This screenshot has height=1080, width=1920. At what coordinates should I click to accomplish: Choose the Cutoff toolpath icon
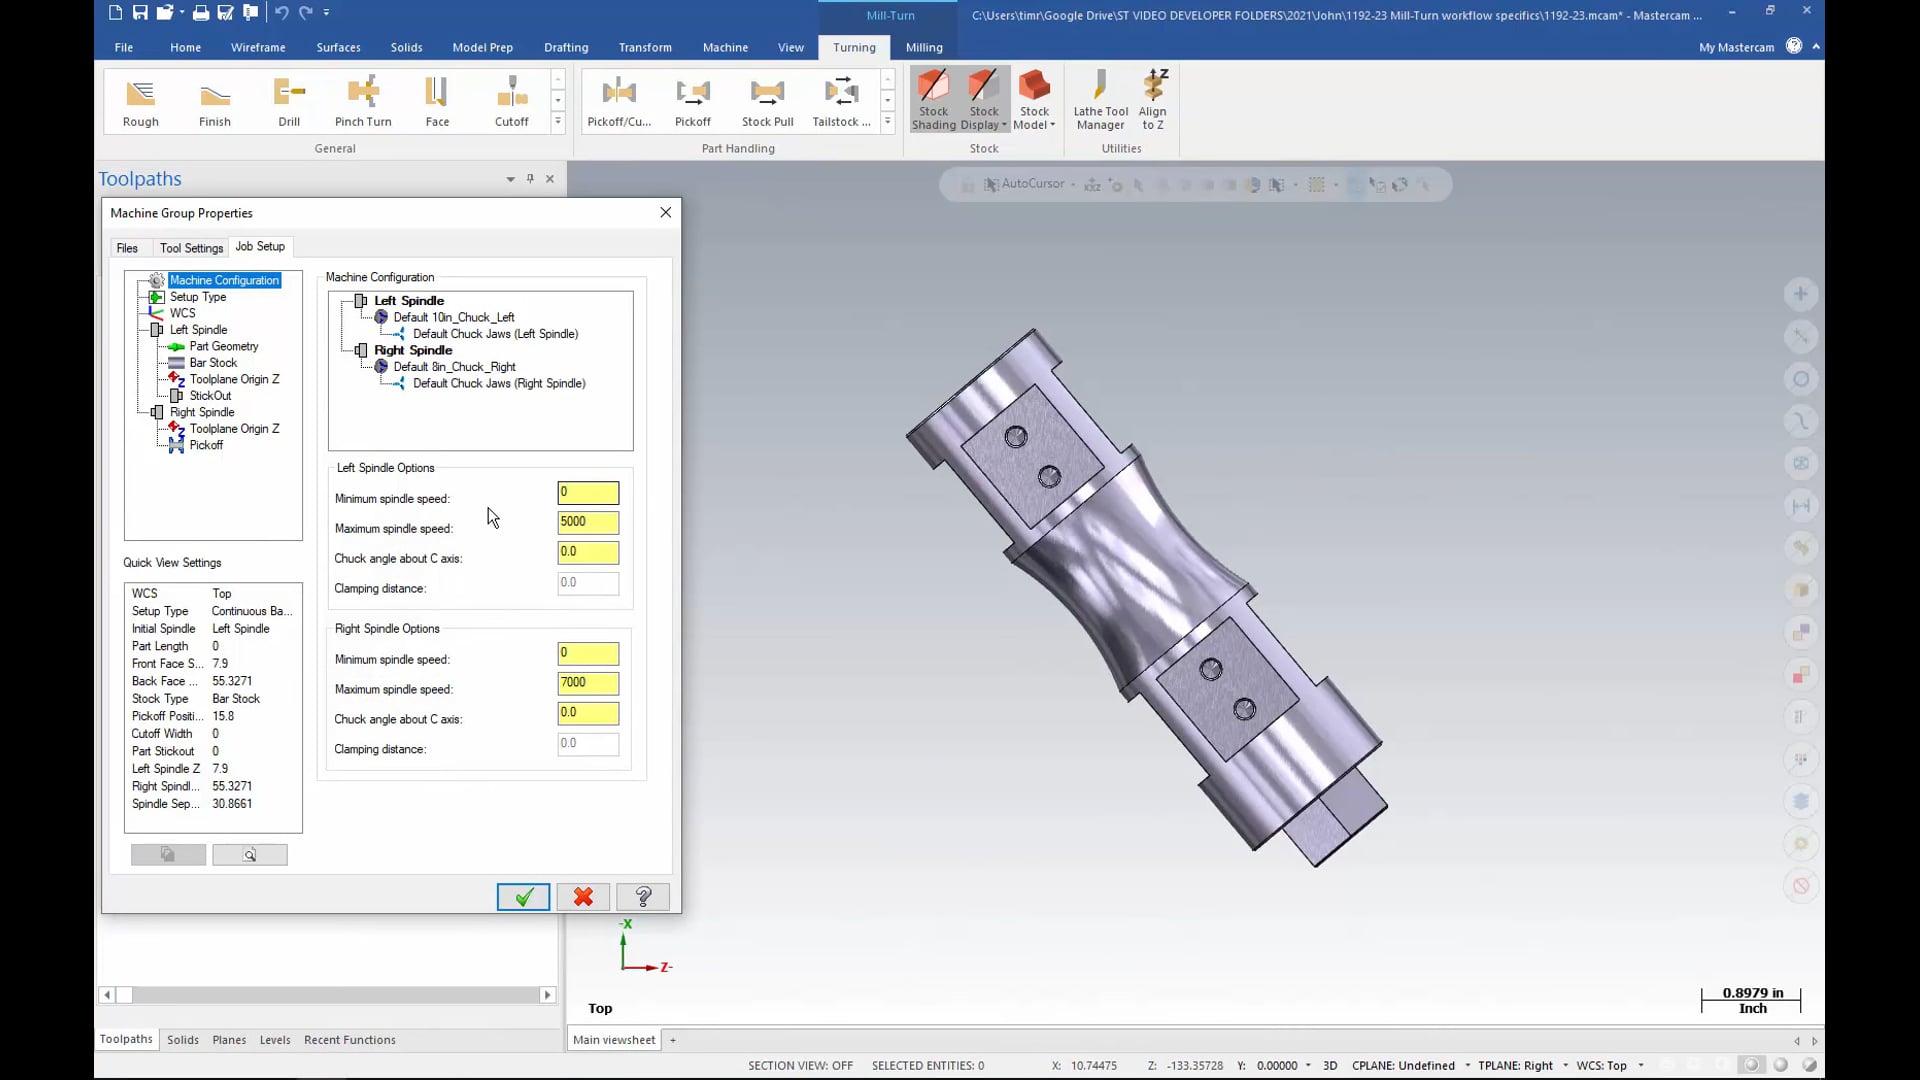coord(511,101)
